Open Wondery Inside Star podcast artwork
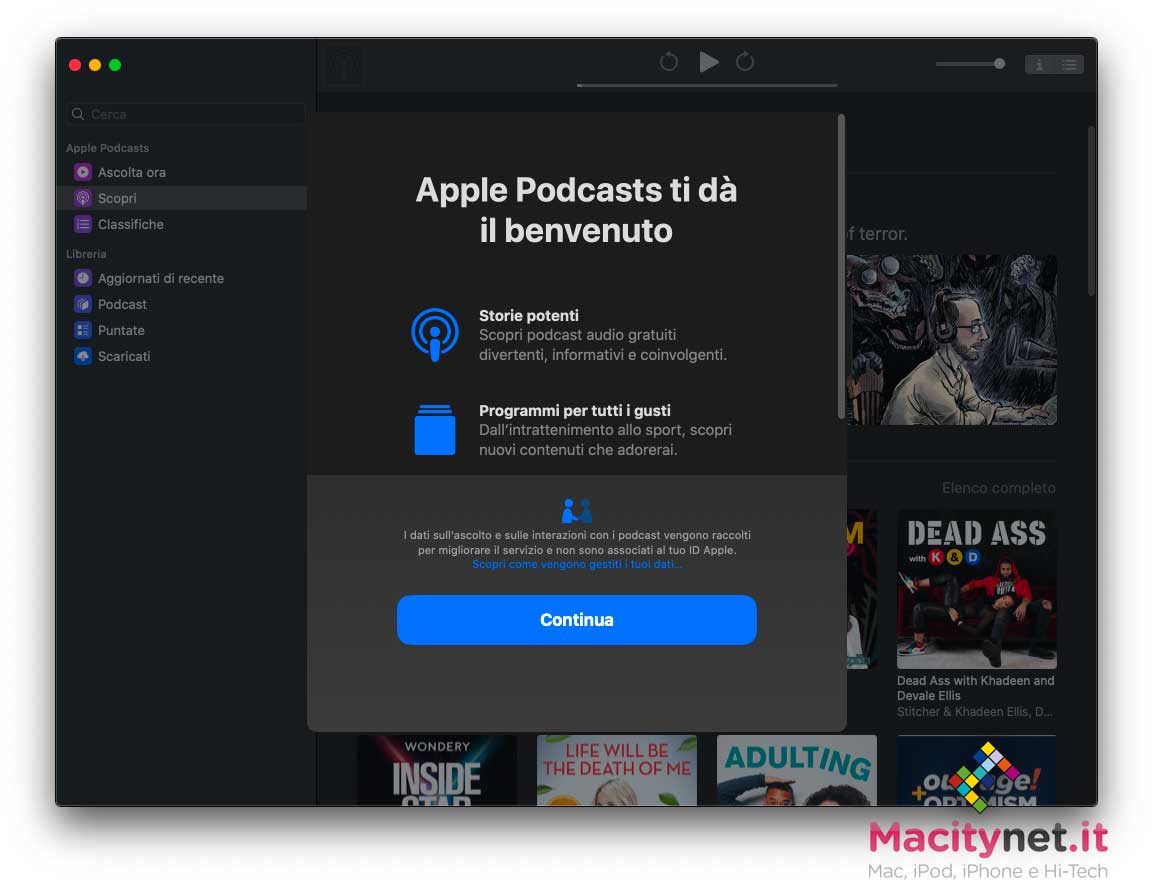Image resolution: width=1153 pixels, height=880 pixels. (437, 770)
